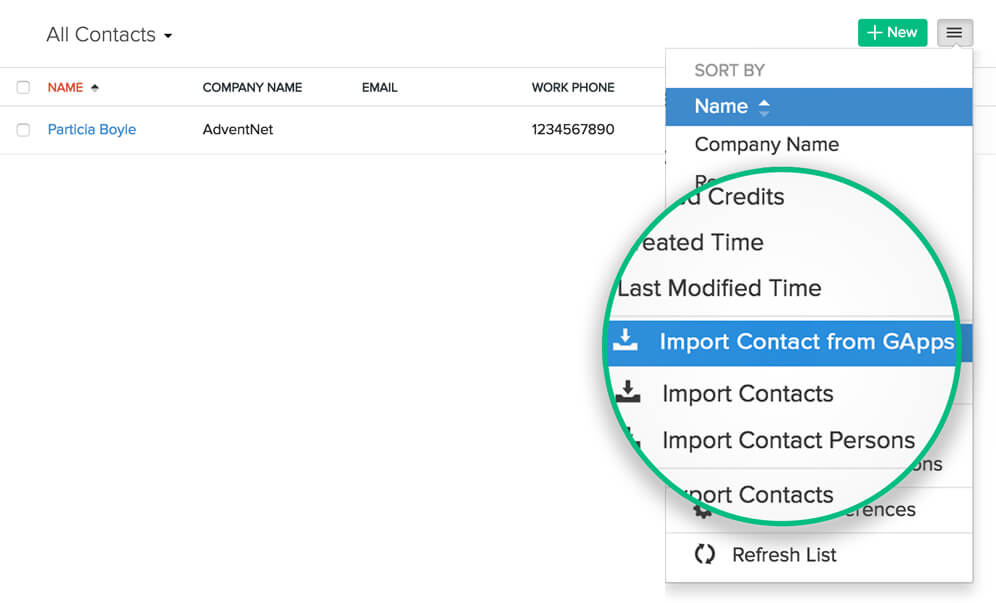The height and width of the screenshot is (603, 996).
Task: Click the Work Phone column header
Action: pyautogui.click(x=573, y=88)
